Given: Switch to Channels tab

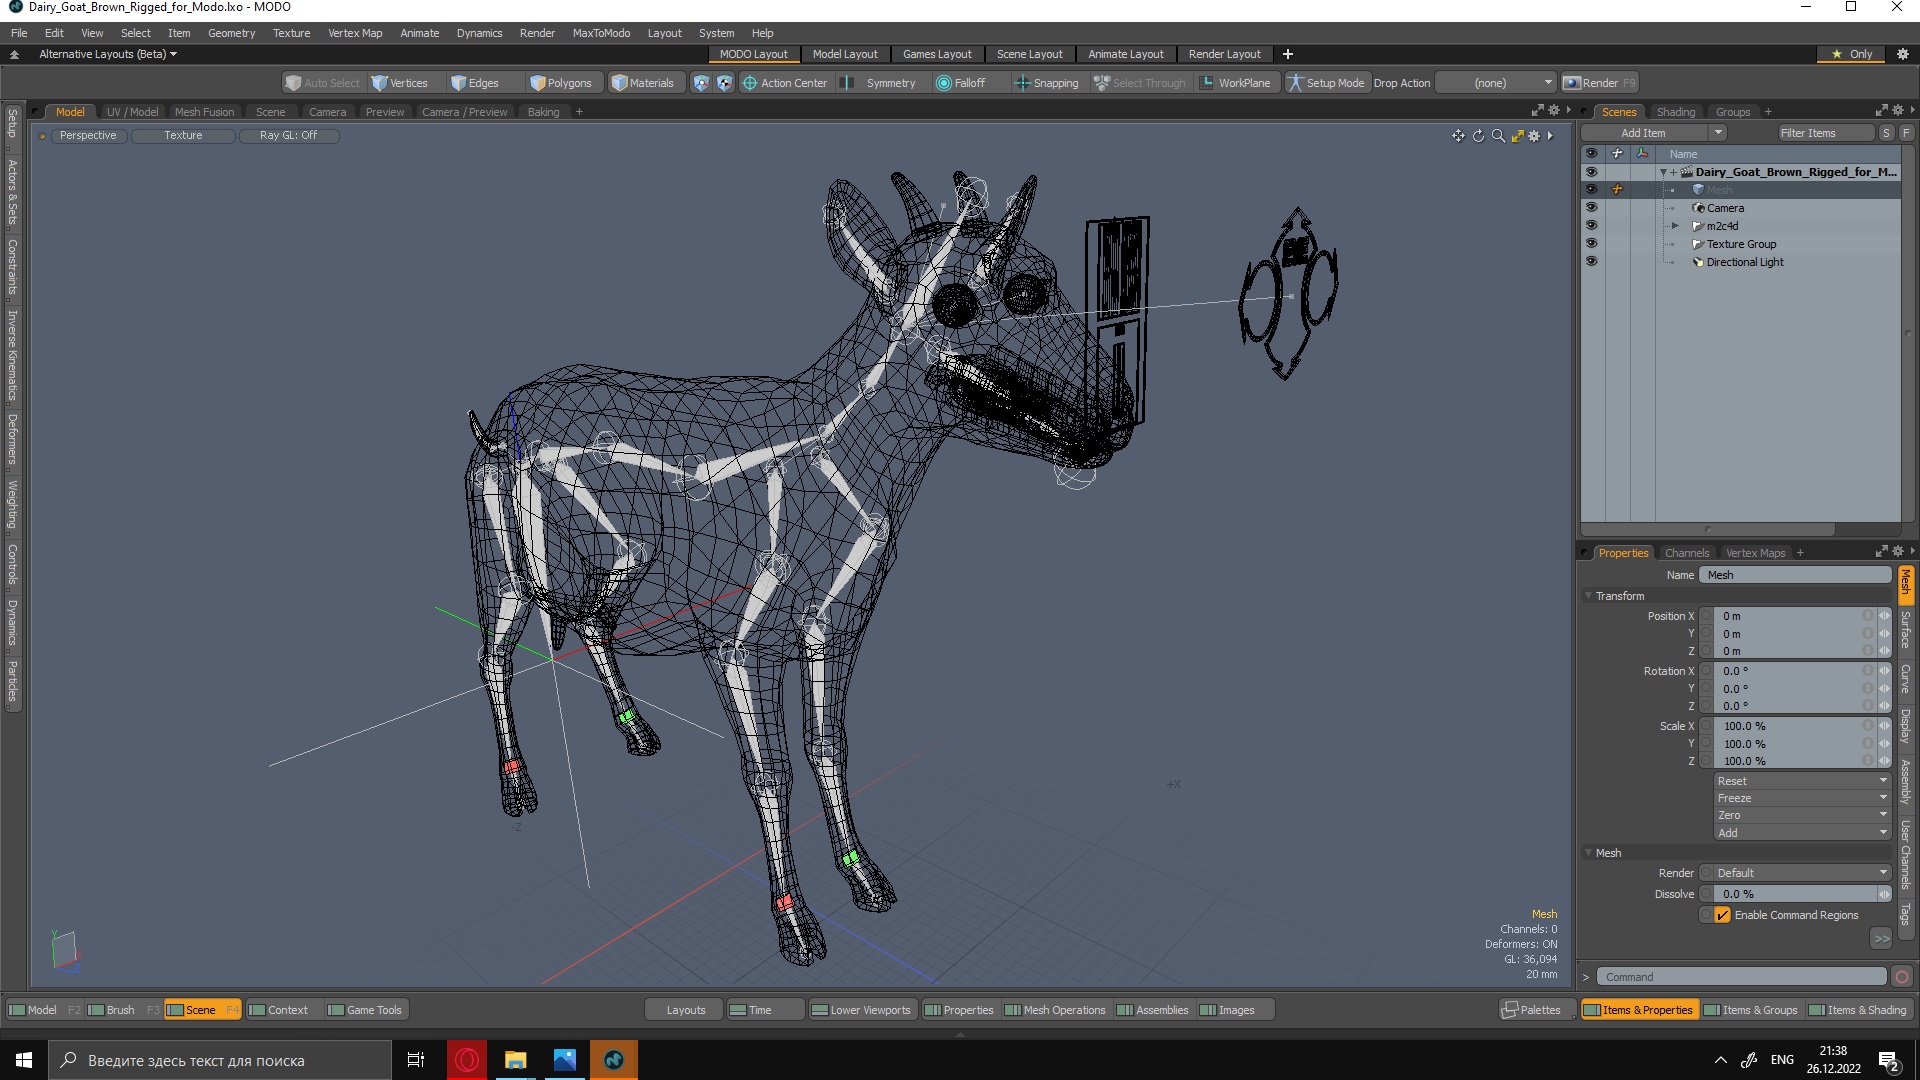Looking at the screenshot, I should point(1686,553).
